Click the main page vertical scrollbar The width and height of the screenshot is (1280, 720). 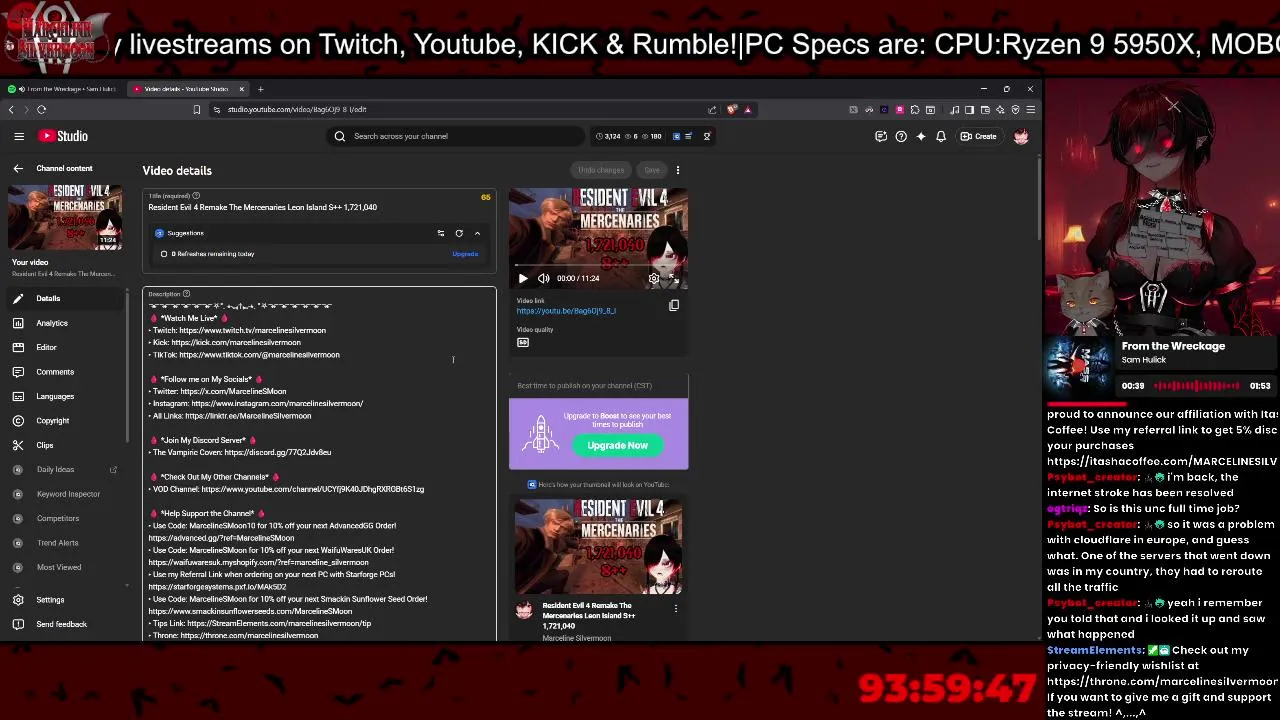click(x=1038, y=200)
